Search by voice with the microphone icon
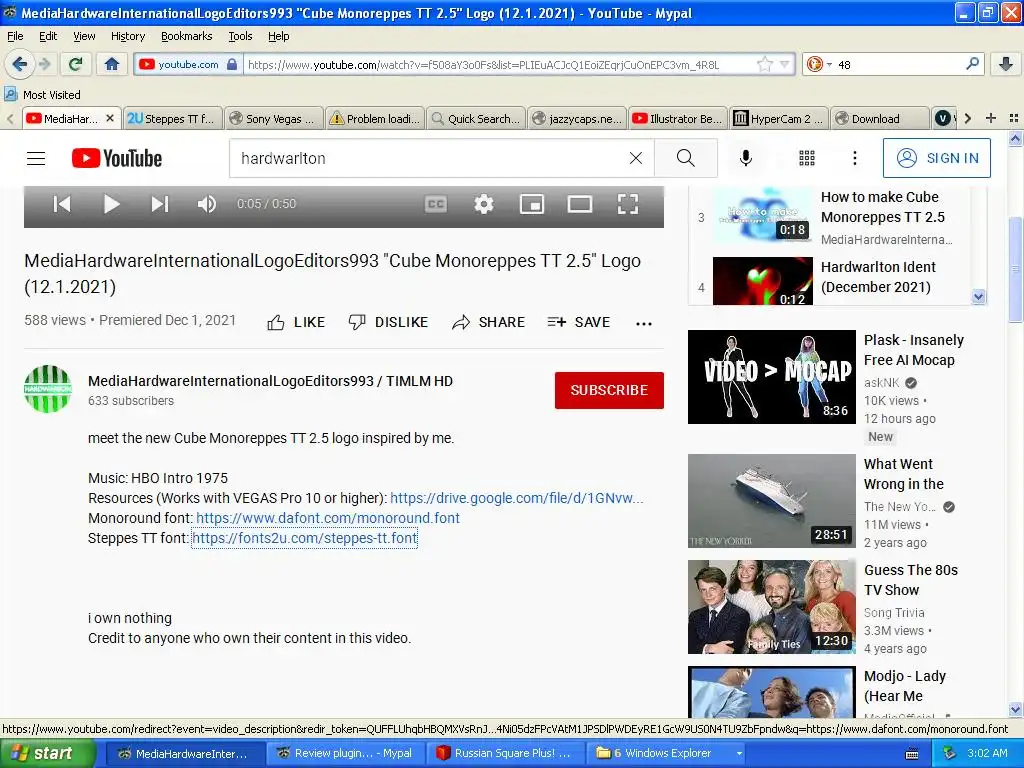This screenshot has height=768, width=1024. (x=746, y=158)
